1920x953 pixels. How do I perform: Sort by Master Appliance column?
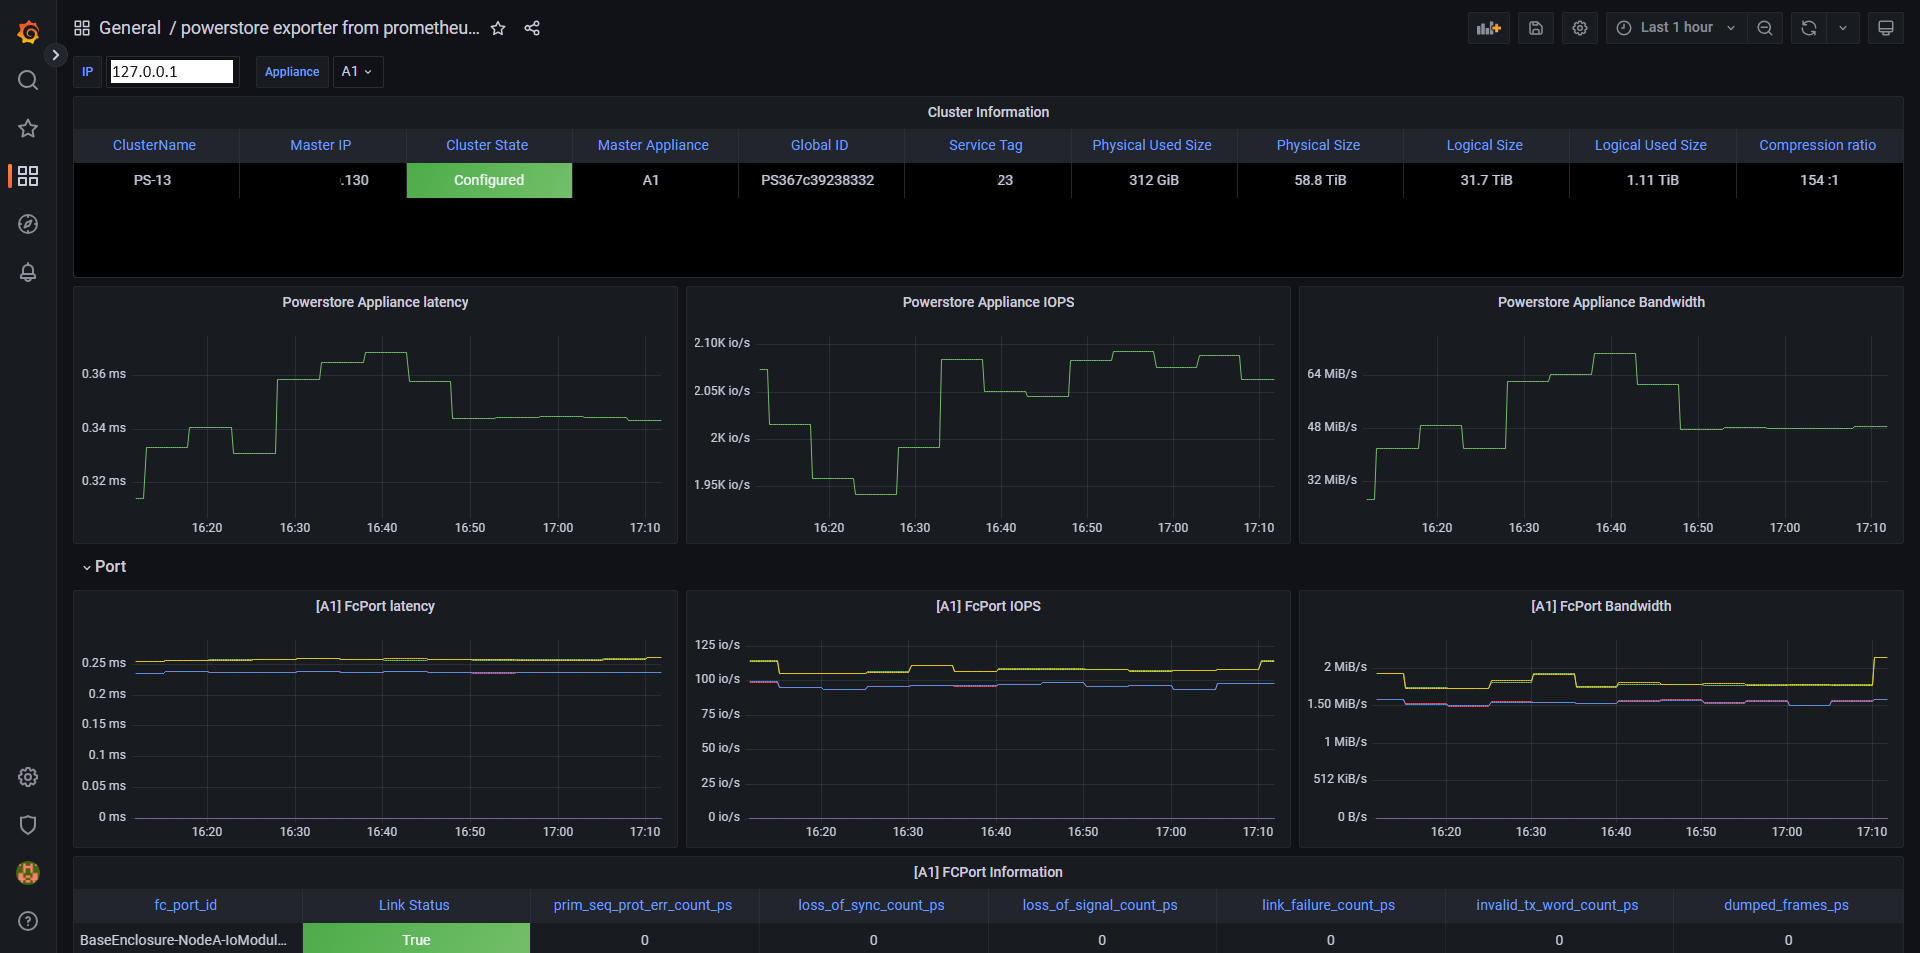(653, 145)
